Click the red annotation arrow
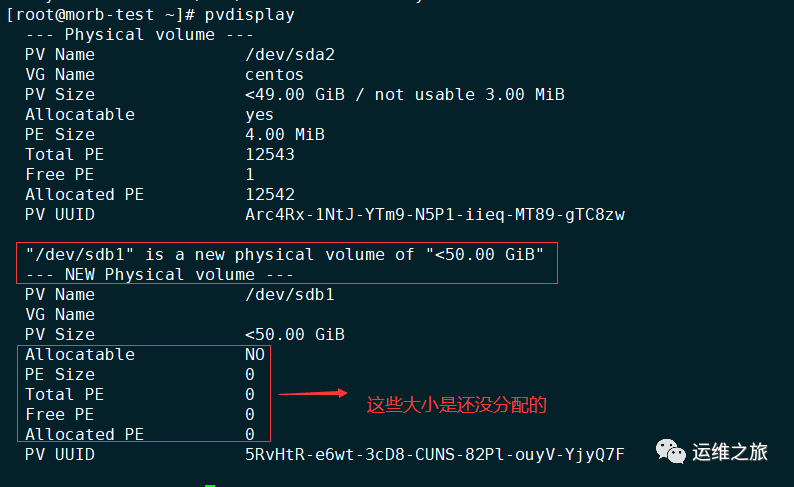The image size is (794, 487). pos(311,394)
